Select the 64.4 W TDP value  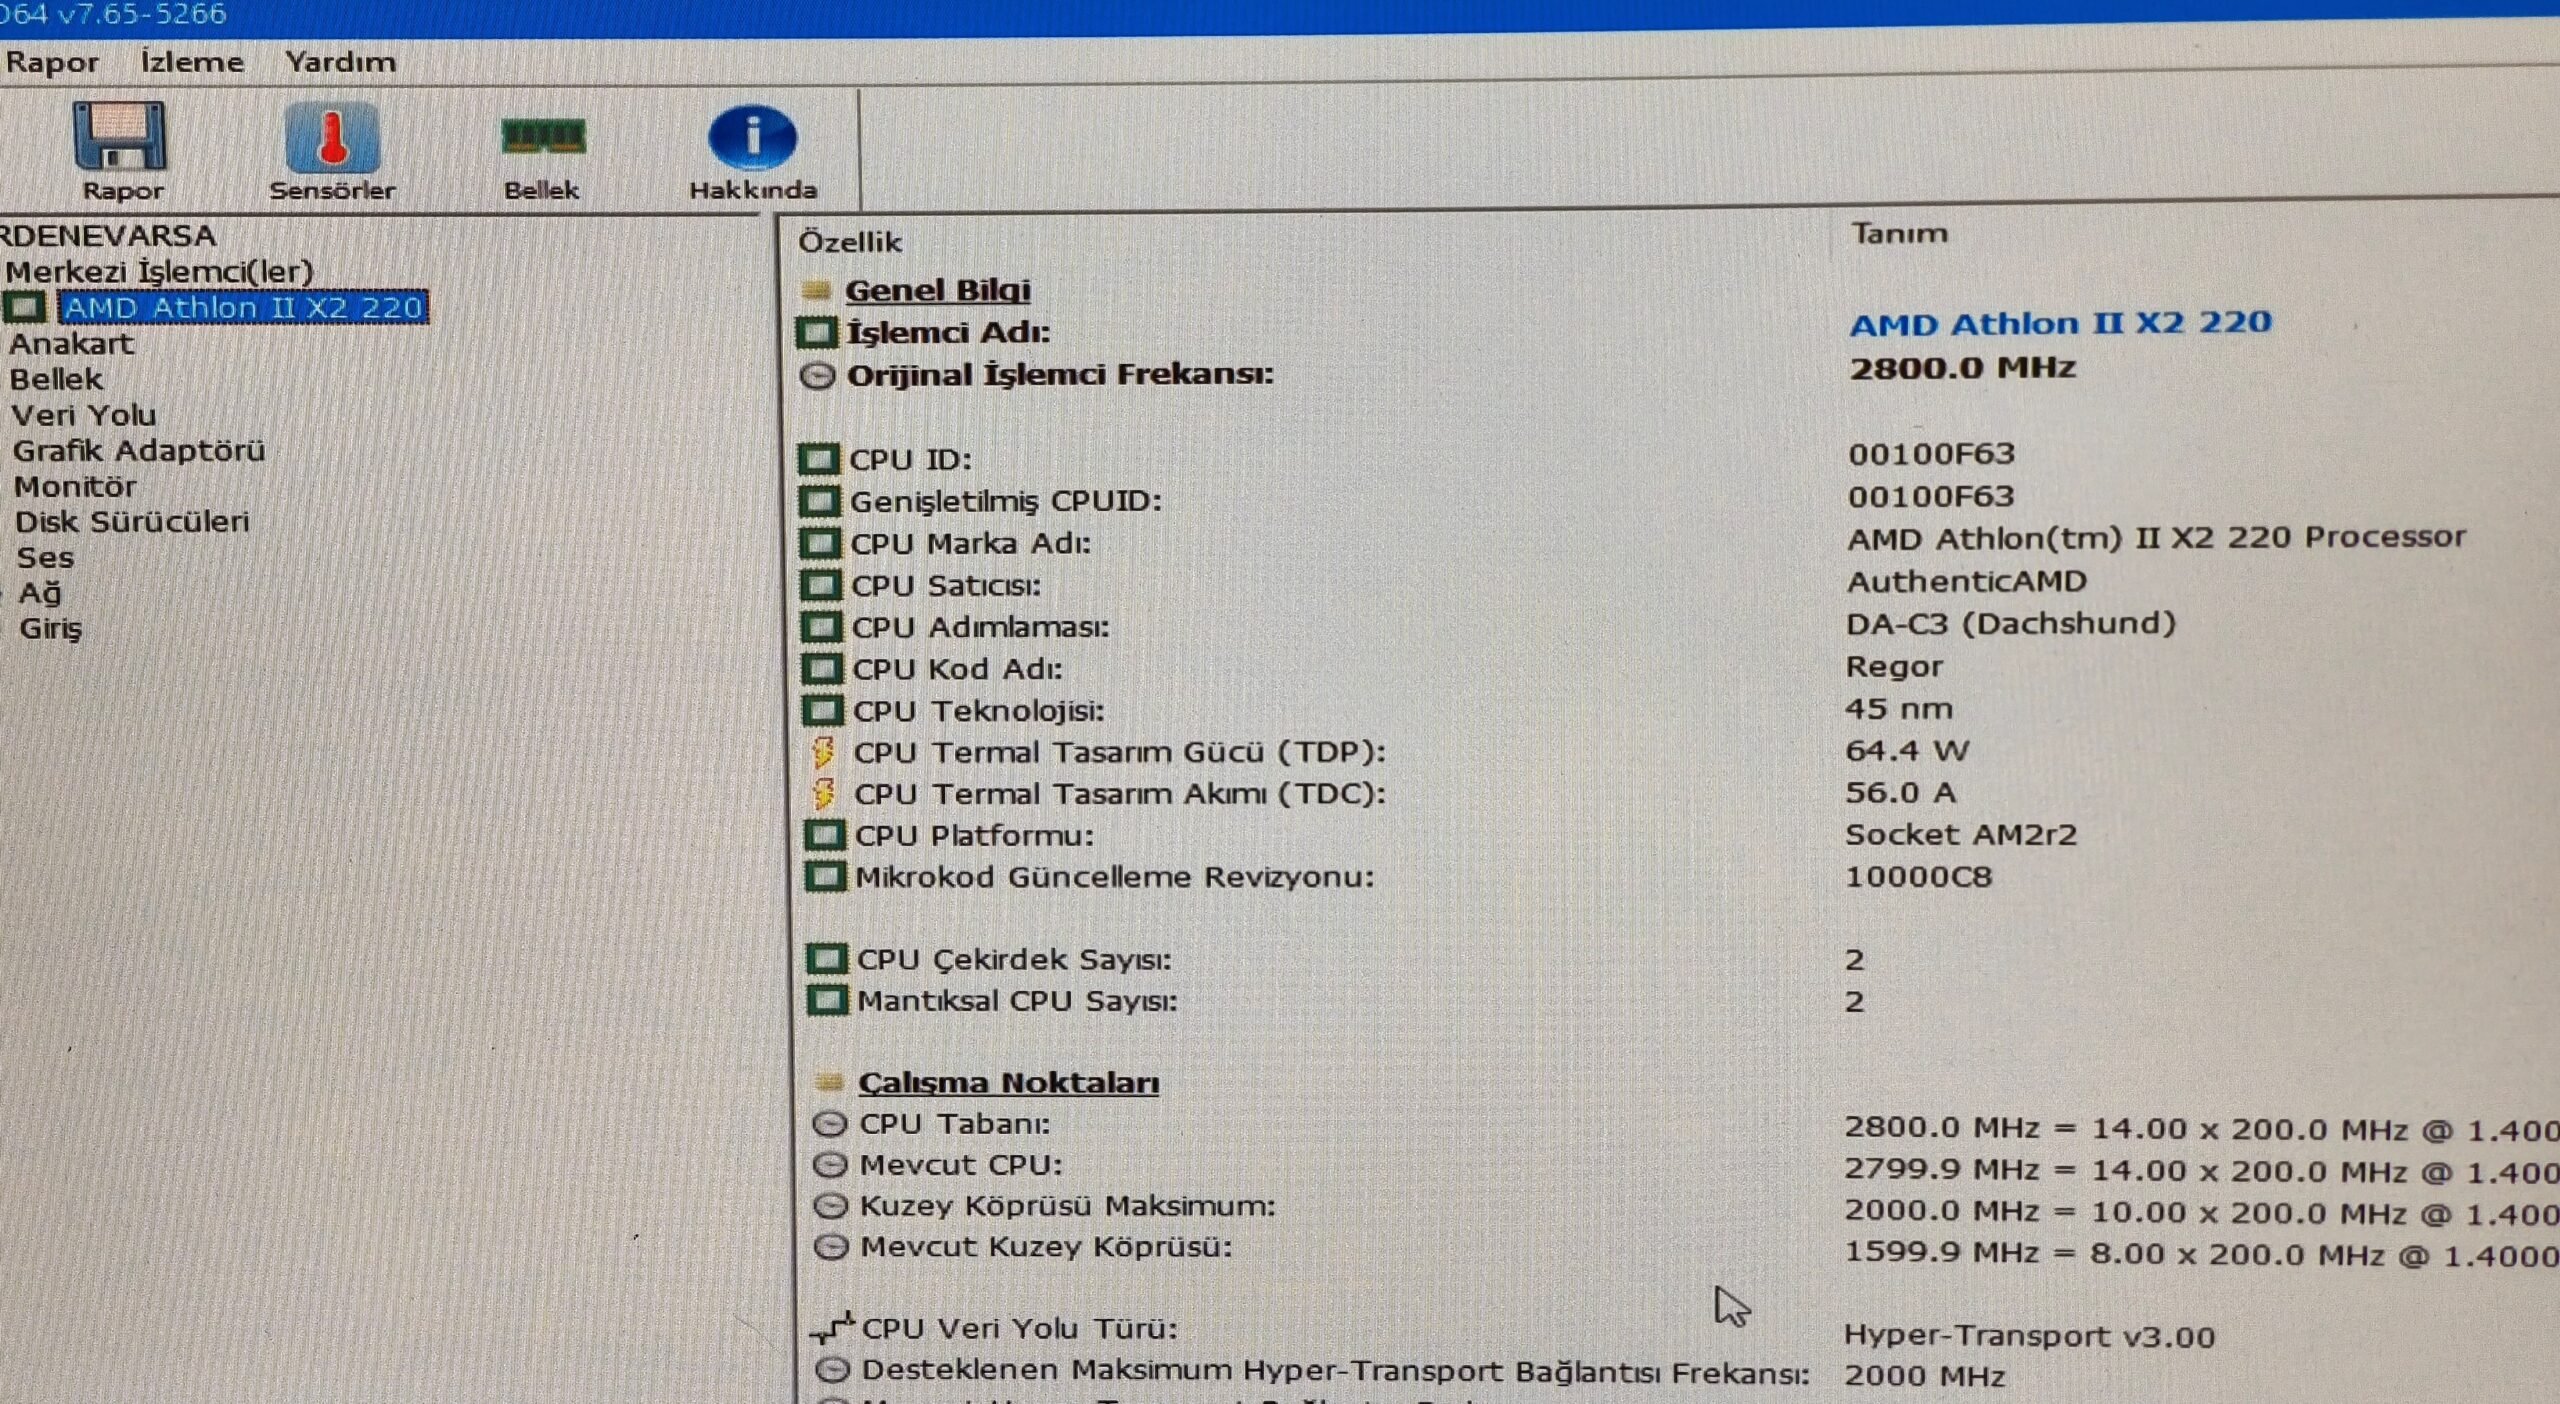pyautogui.click(x=1906, y=751)
